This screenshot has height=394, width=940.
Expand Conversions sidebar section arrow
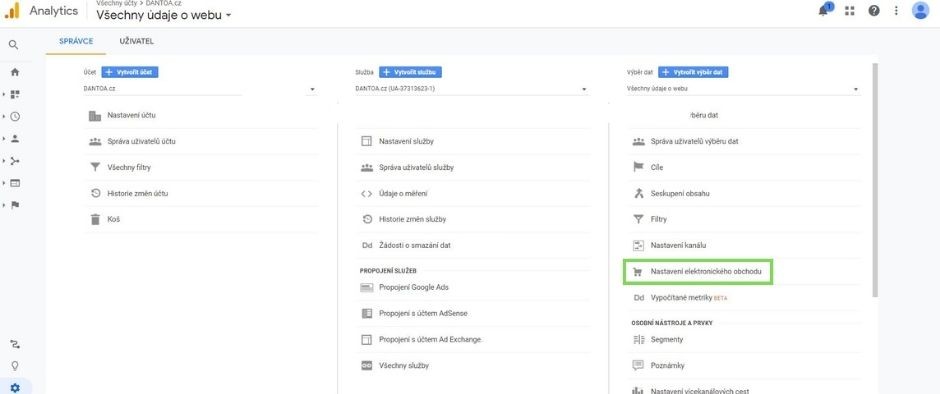pos(4,205)
